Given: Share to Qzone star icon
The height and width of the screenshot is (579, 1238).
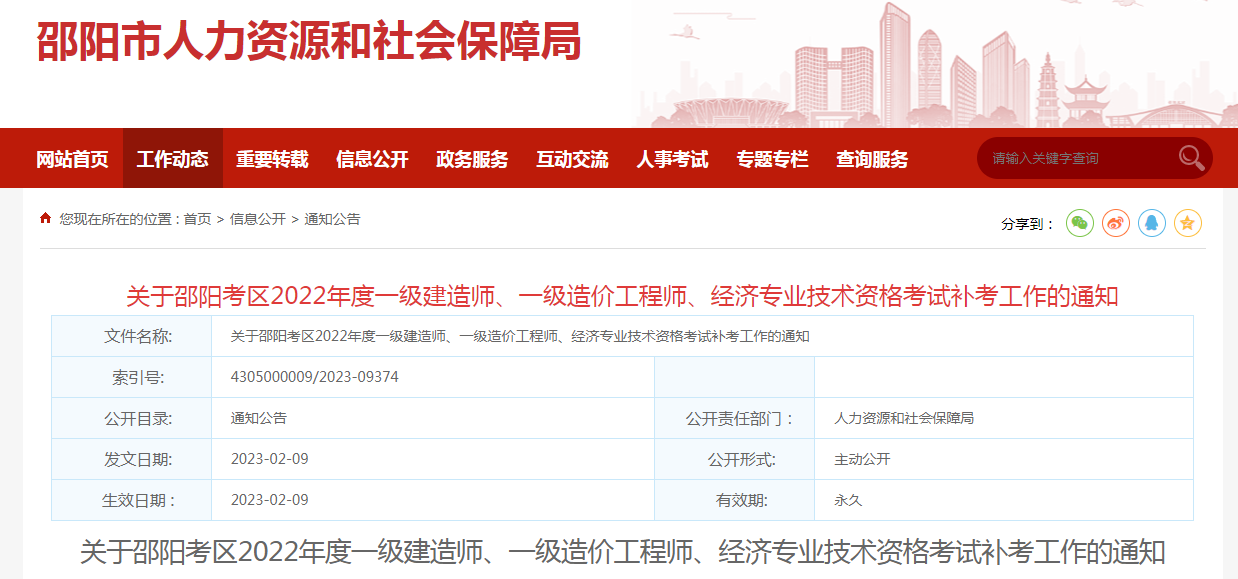Looking at the screenshot, I should point(1188,223).
